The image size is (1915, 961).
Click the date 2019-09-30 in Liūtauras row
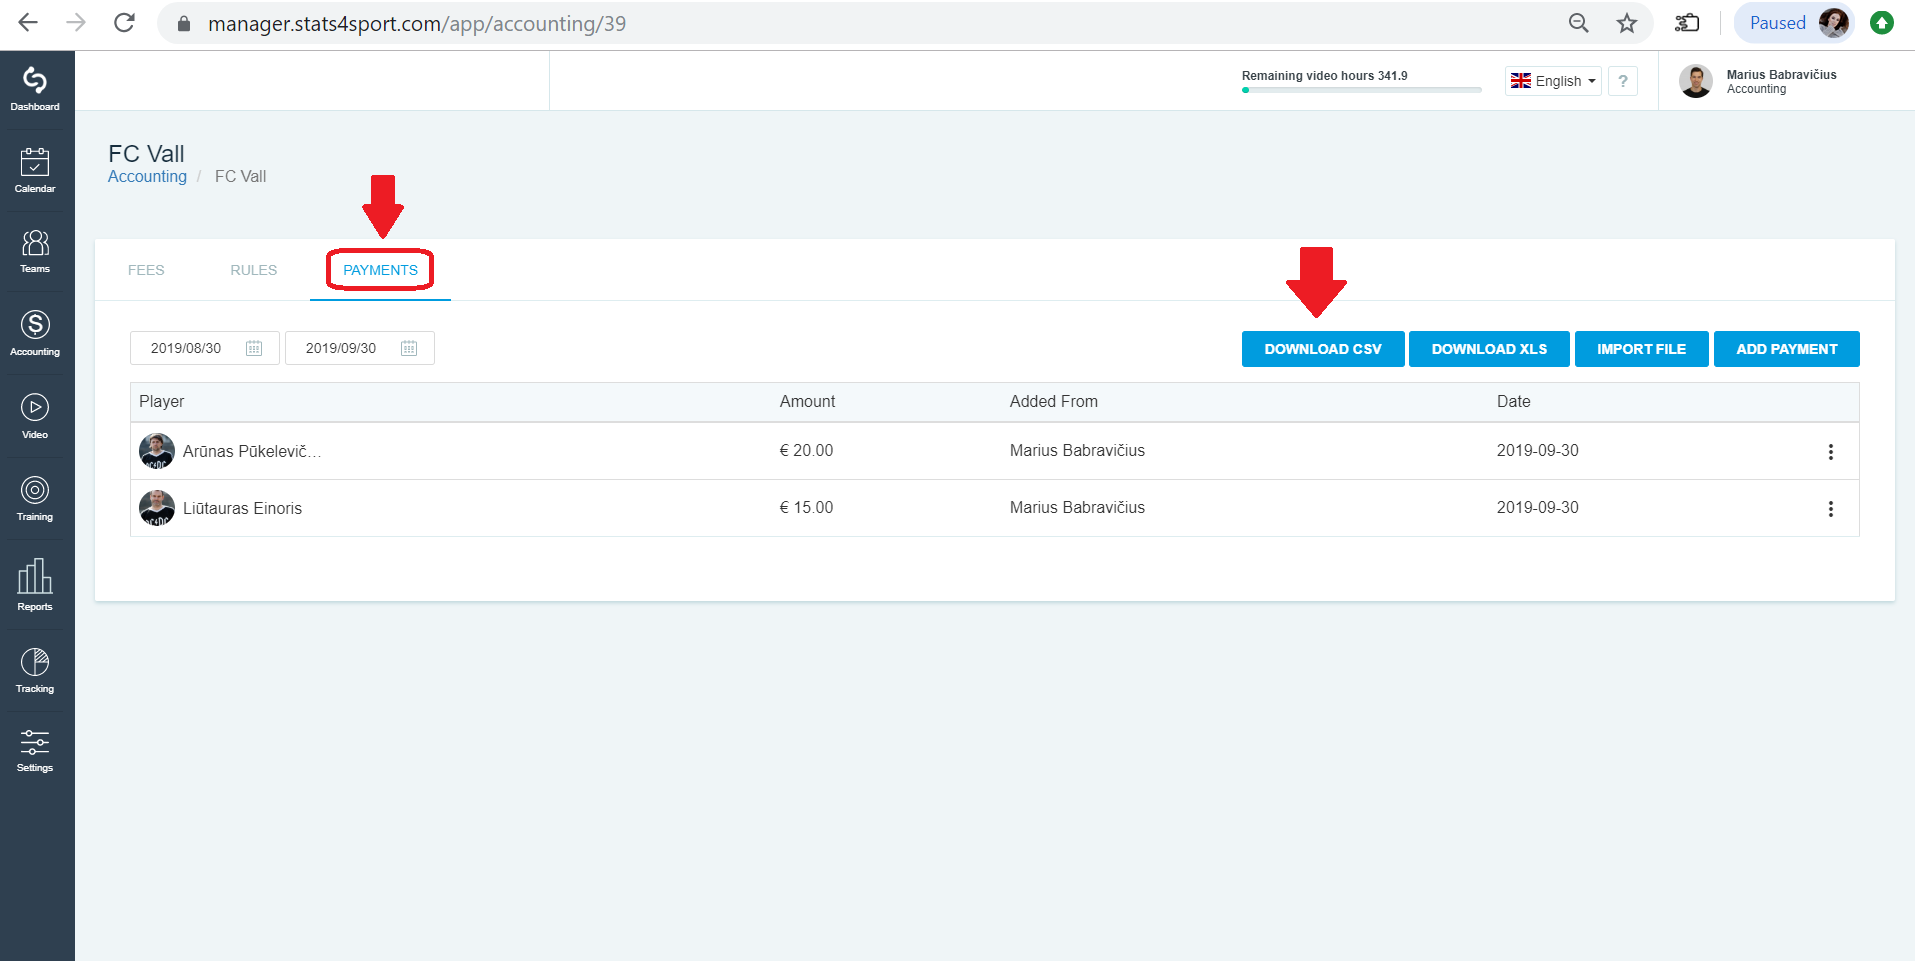[x=1538, y=507]
